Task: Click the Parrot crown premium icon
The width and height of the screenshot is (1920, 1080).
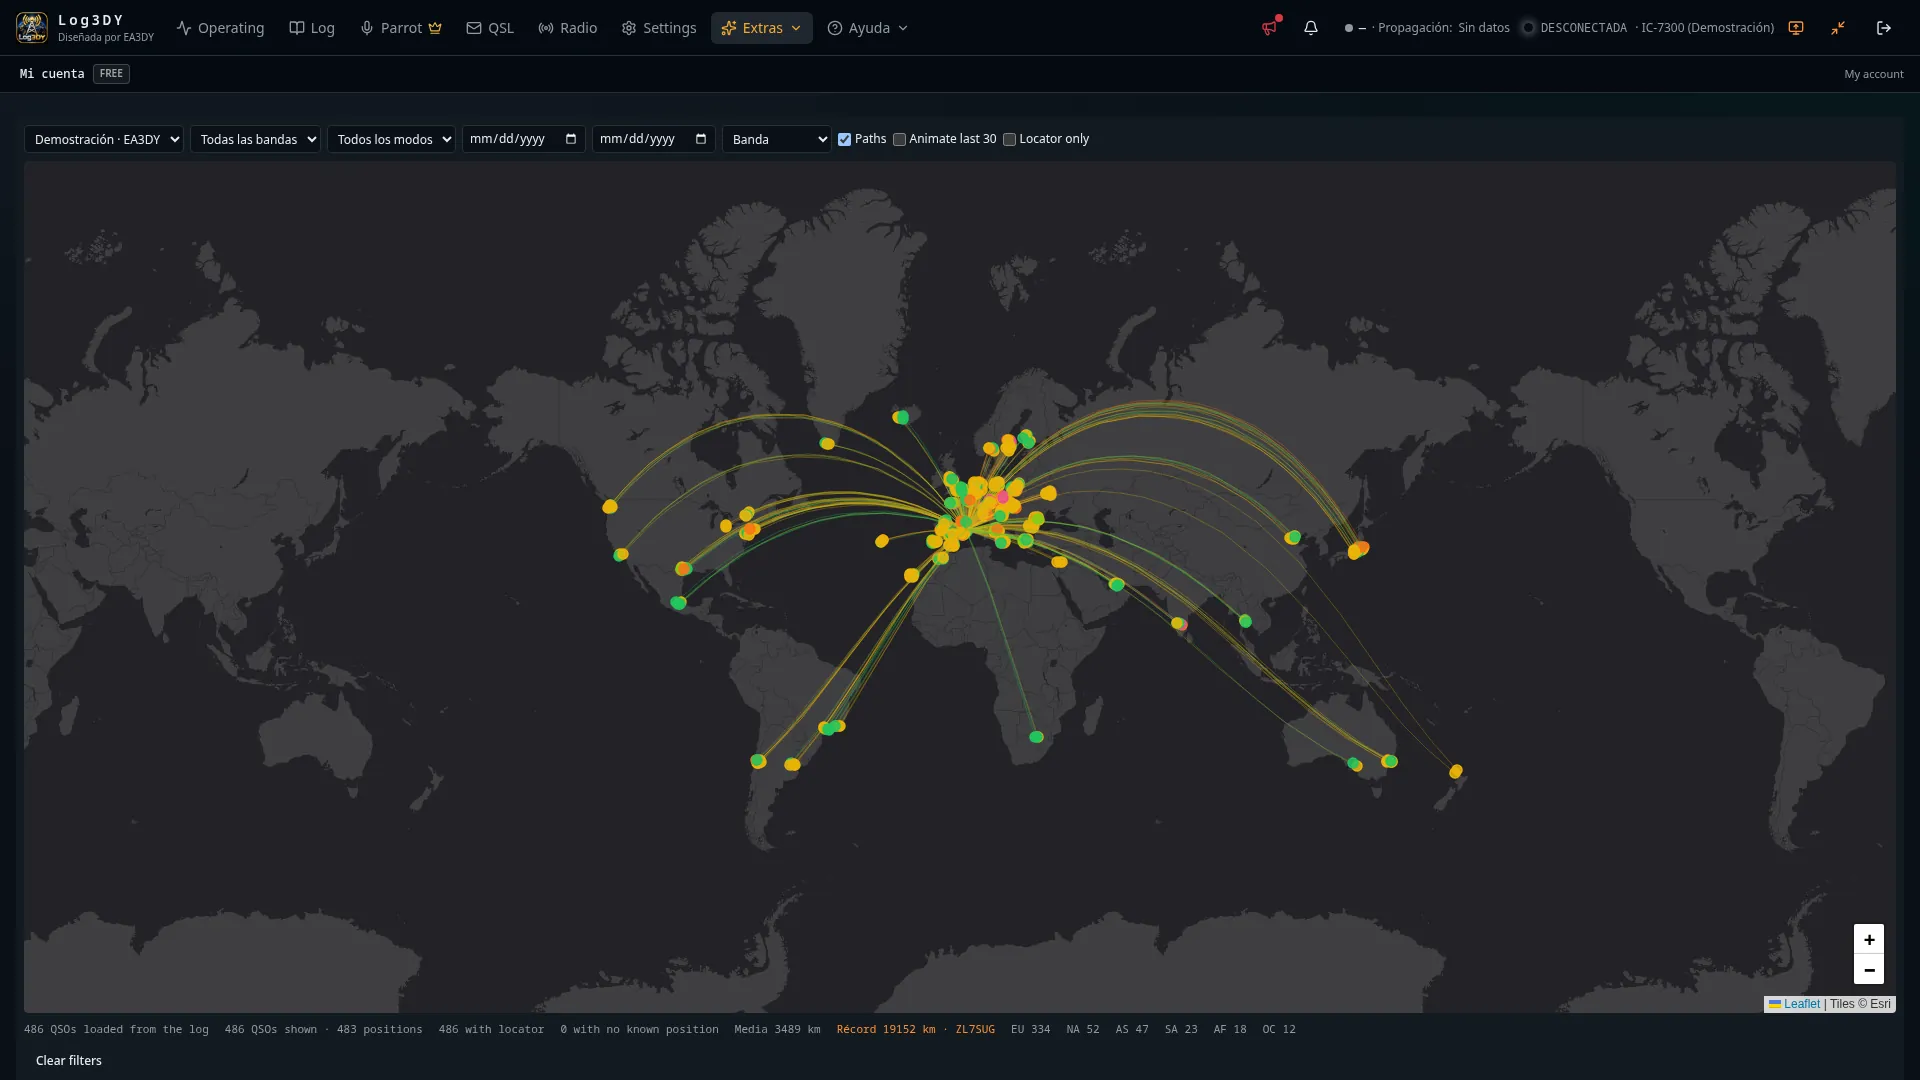Action: click(x=435, y=28)
